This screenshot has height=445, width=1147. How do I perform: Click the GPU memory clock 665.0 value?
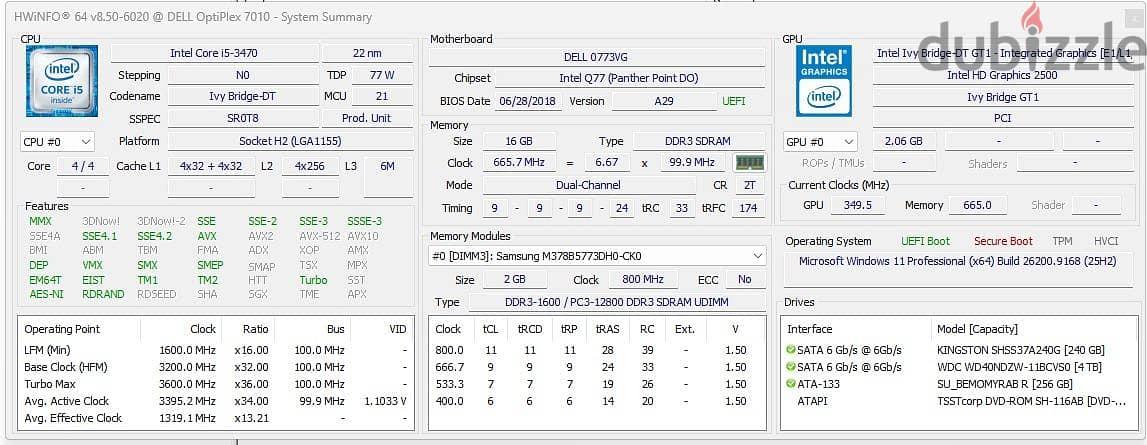click(x=977, y=206)
